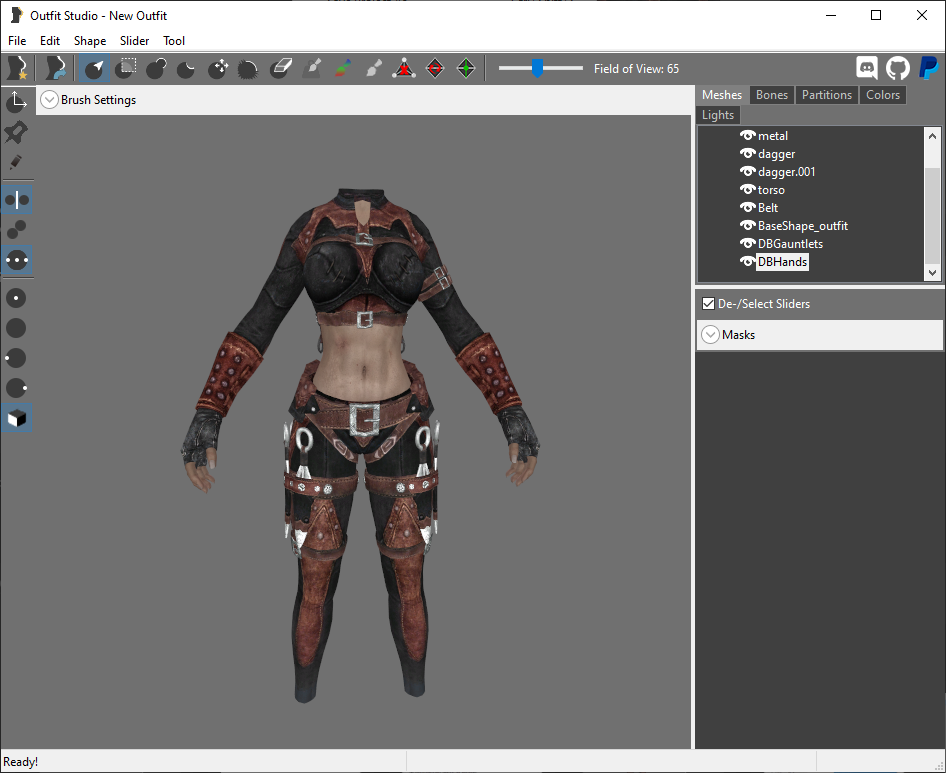946x773 pixels.
Task: Click the right-dot circle view icon
Action: pos(16,387)
